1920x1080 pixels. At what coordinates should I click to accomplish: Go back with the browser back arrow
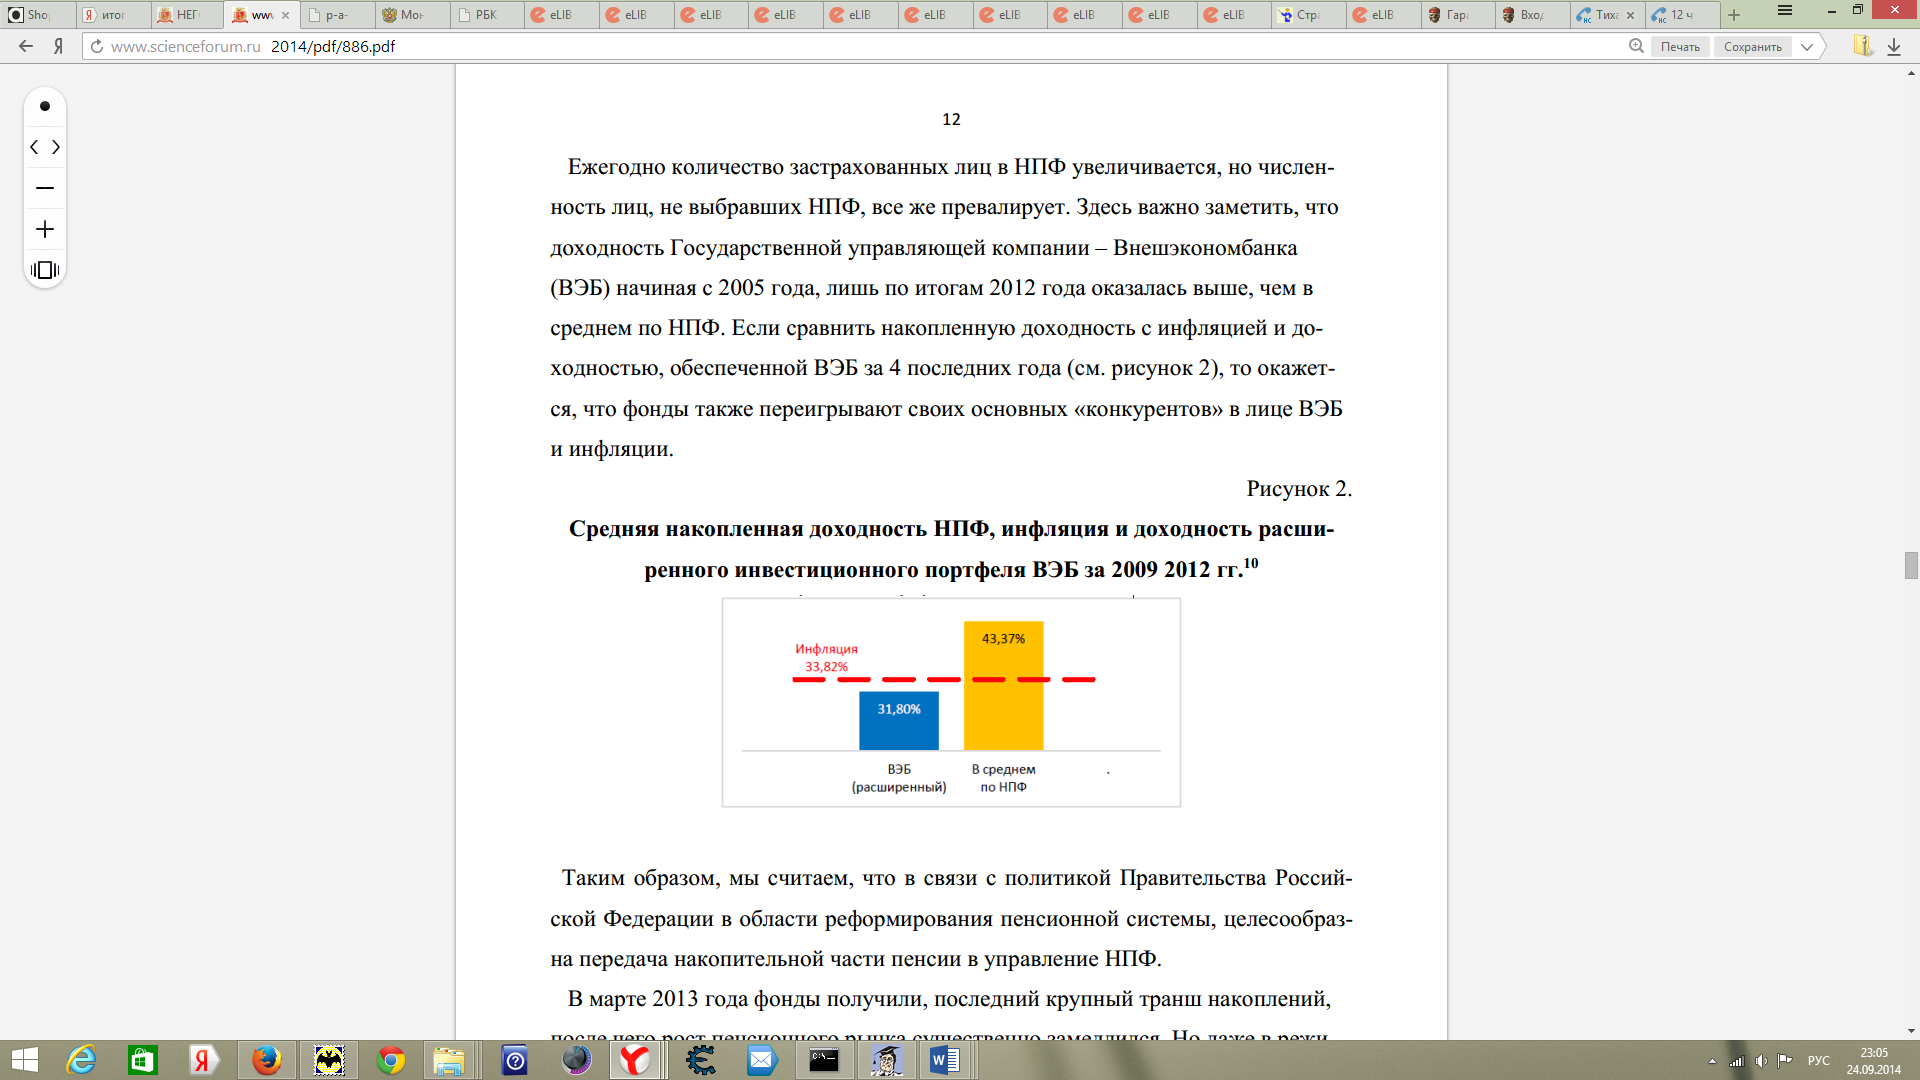[x=26, y=46]
